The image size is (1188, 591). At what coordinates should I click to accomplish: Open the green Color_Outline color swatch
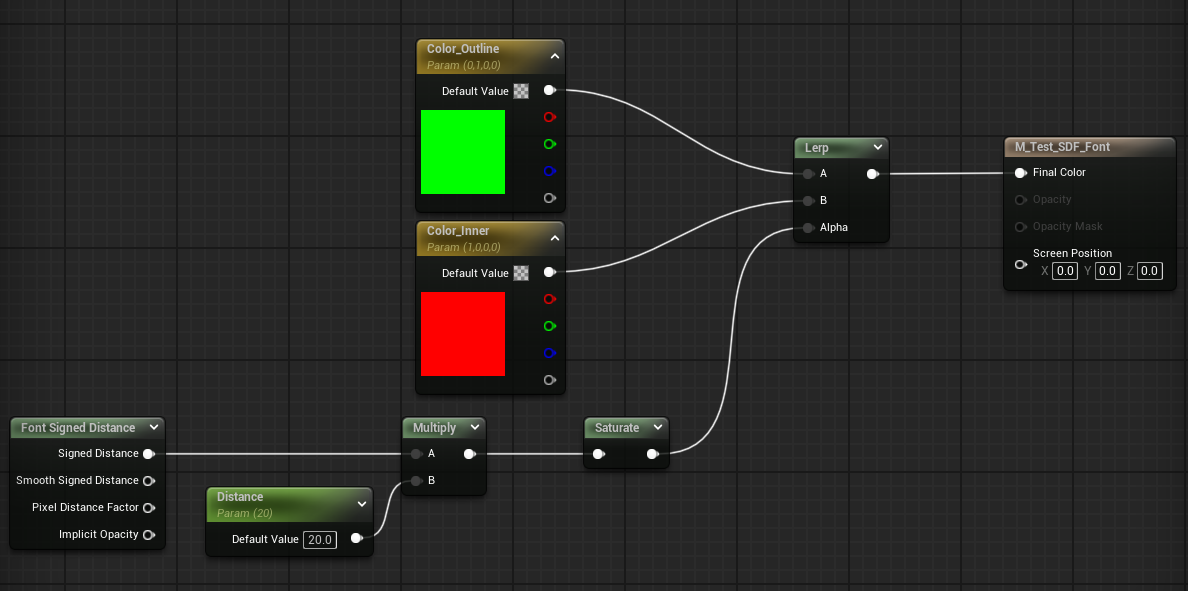(463, 152)
